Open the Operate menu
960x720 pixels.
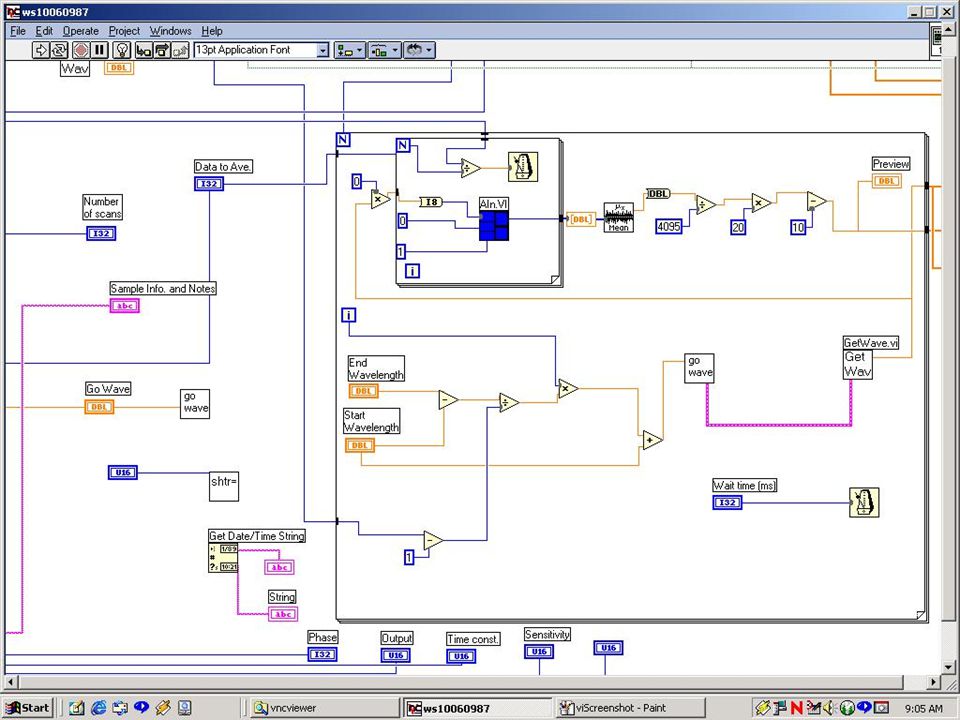(81, 31)
